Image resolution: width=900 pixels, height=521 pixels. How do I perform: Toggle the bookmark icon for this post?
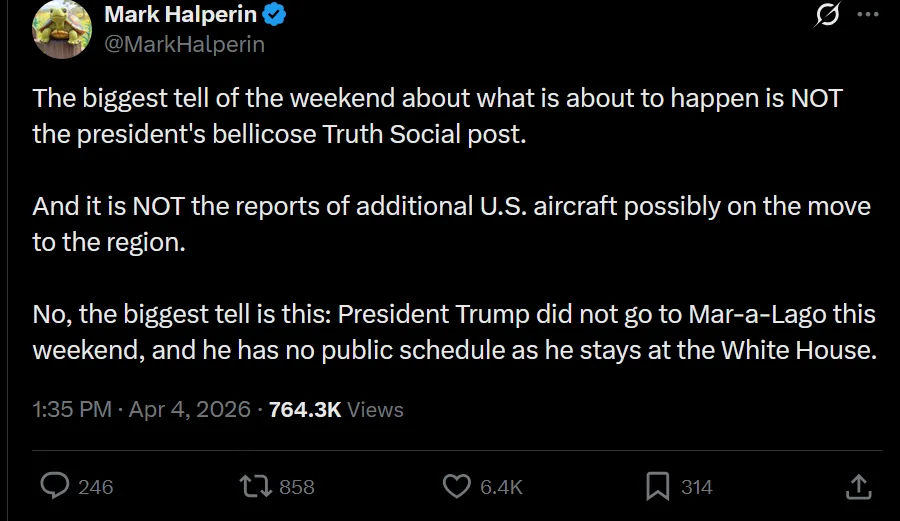657,486
